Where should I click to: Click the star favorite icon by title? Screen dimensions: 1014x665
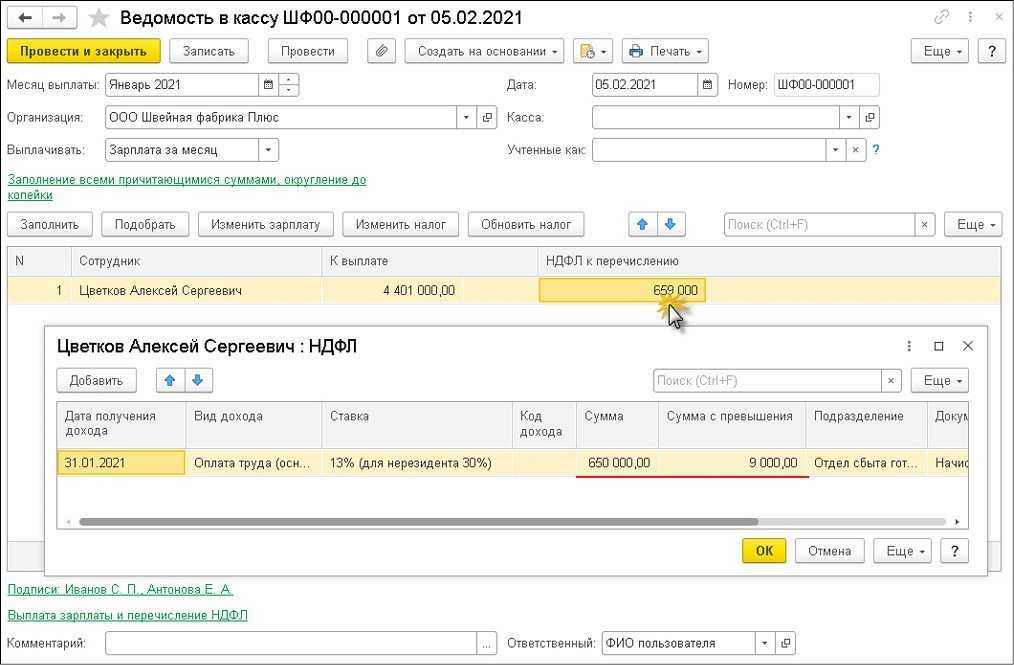(99, 18)
